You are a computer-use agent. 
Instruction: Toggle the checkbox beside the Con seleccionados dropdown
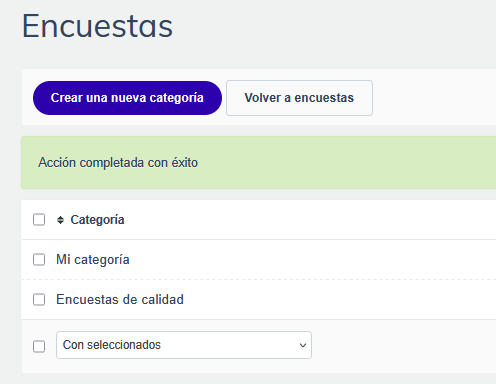[39, 346]
